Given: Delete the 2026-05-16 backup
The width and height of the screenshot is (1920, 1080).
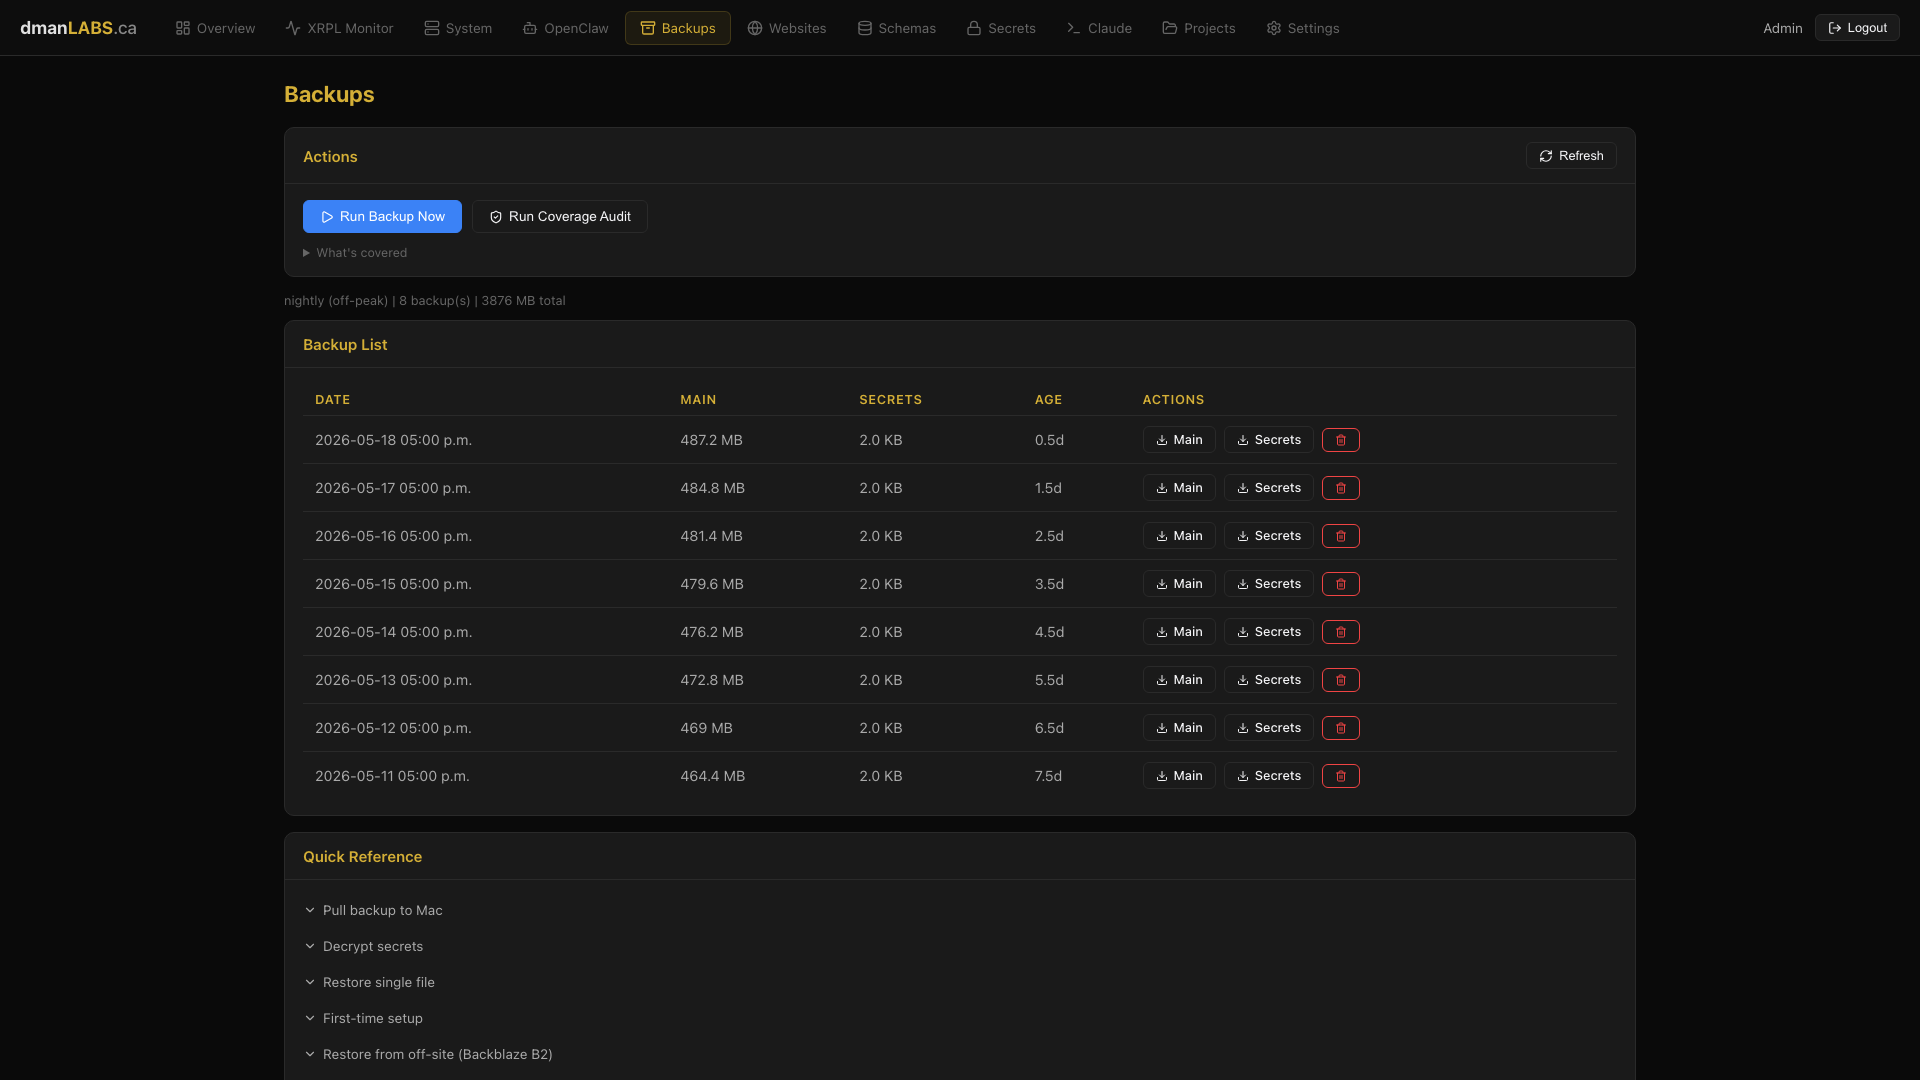Looking at the screenshot, I should 1340,536.
